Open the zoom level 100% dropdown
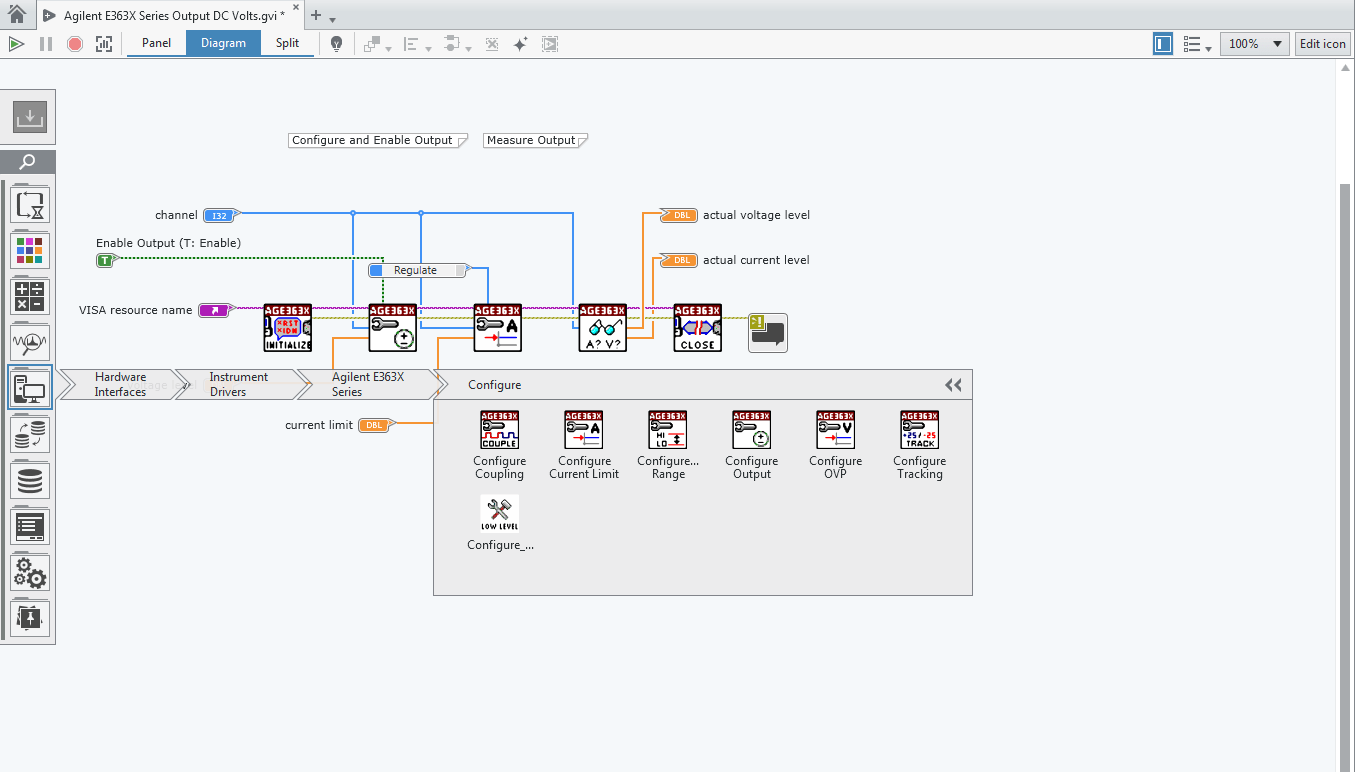The image size is (1355, 772). tap(1253, 43)
